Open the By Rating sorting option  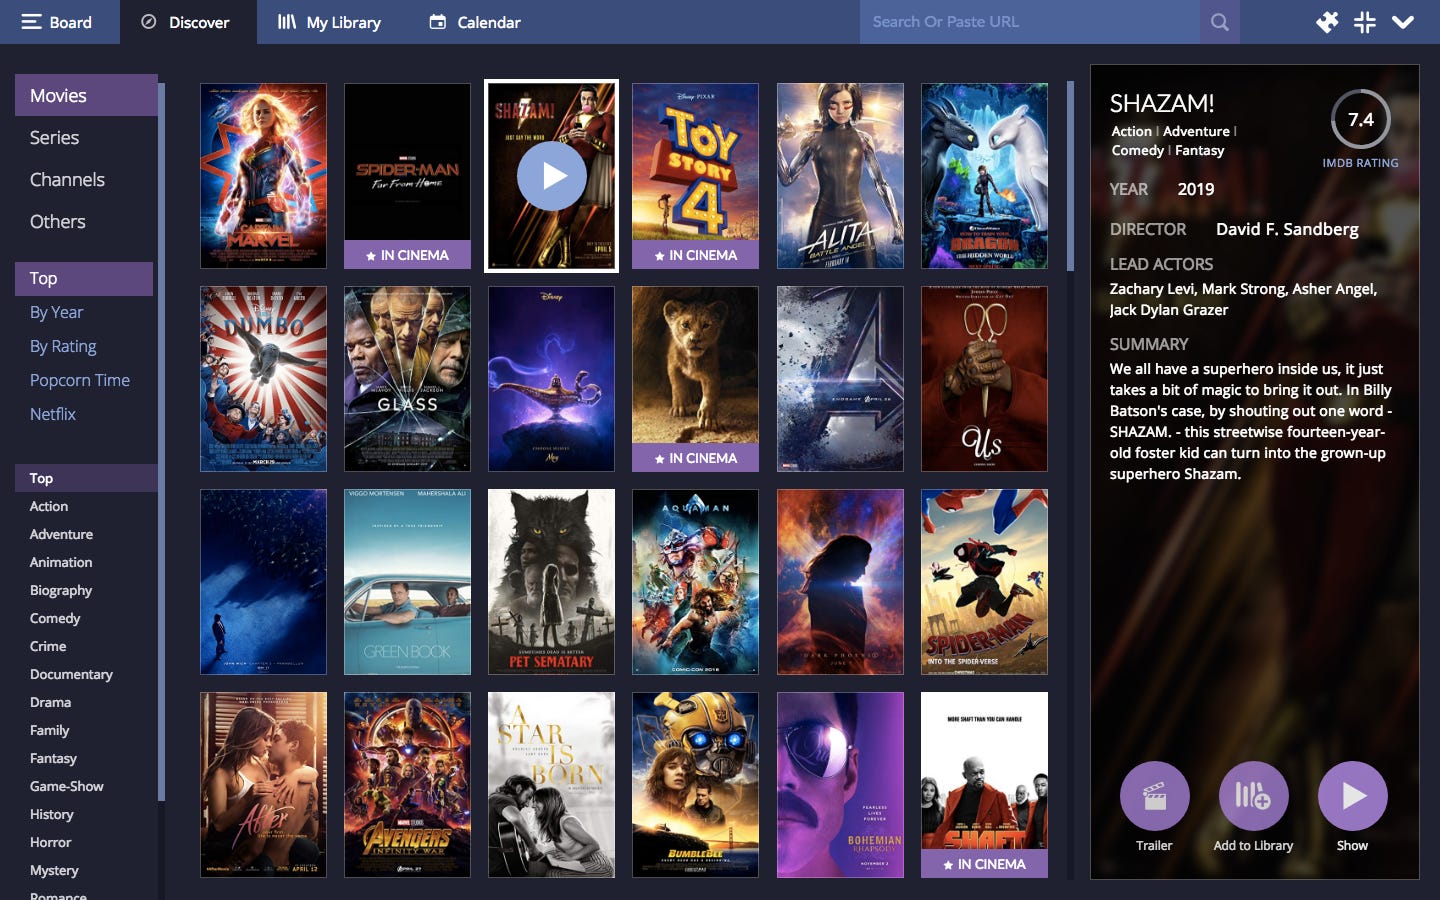62,345
